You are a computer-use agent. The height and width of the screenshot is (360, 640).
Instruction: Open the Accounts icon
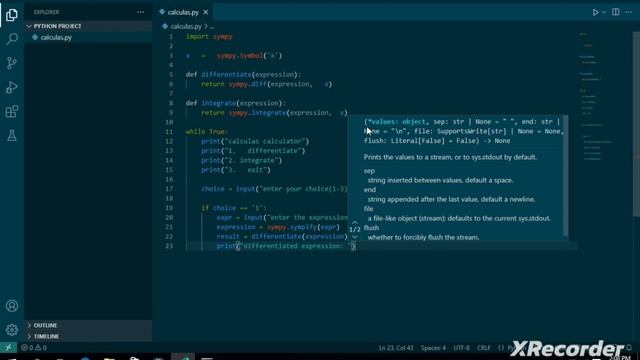click(12, 306)
